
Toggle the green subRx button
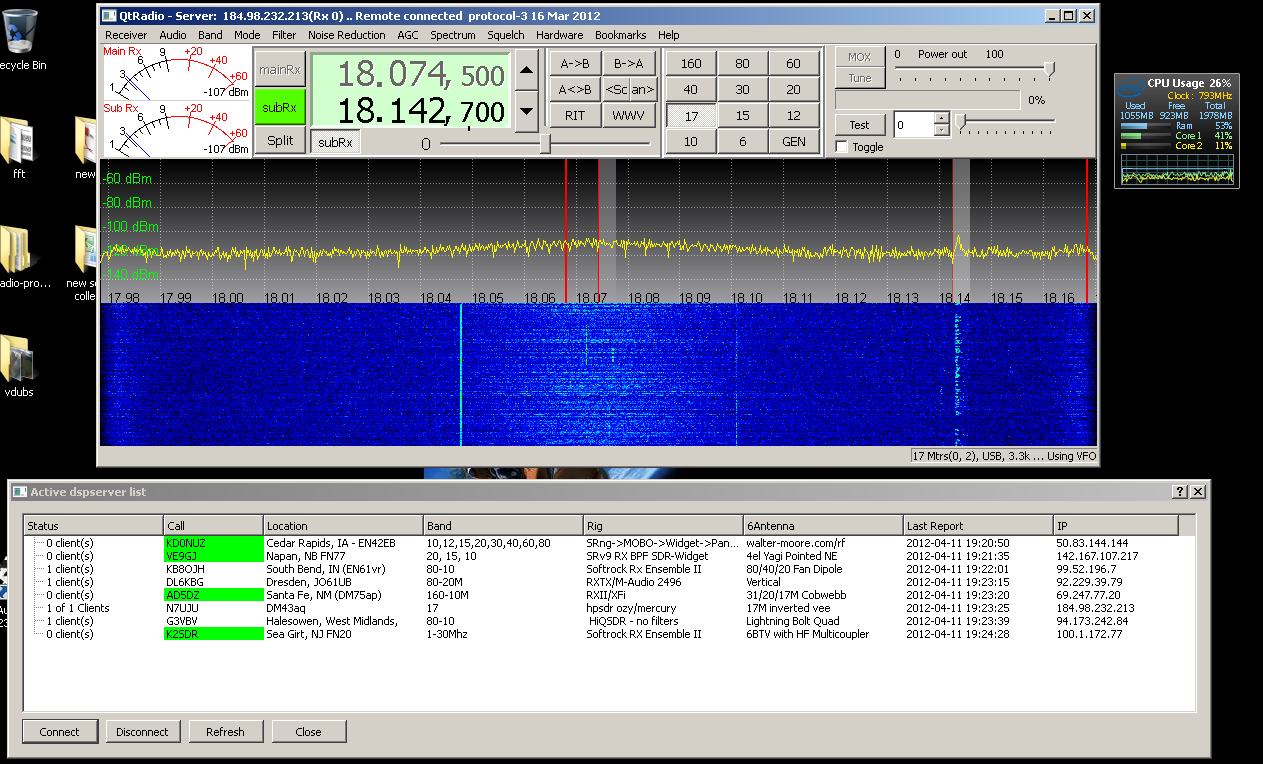[280, 107]
